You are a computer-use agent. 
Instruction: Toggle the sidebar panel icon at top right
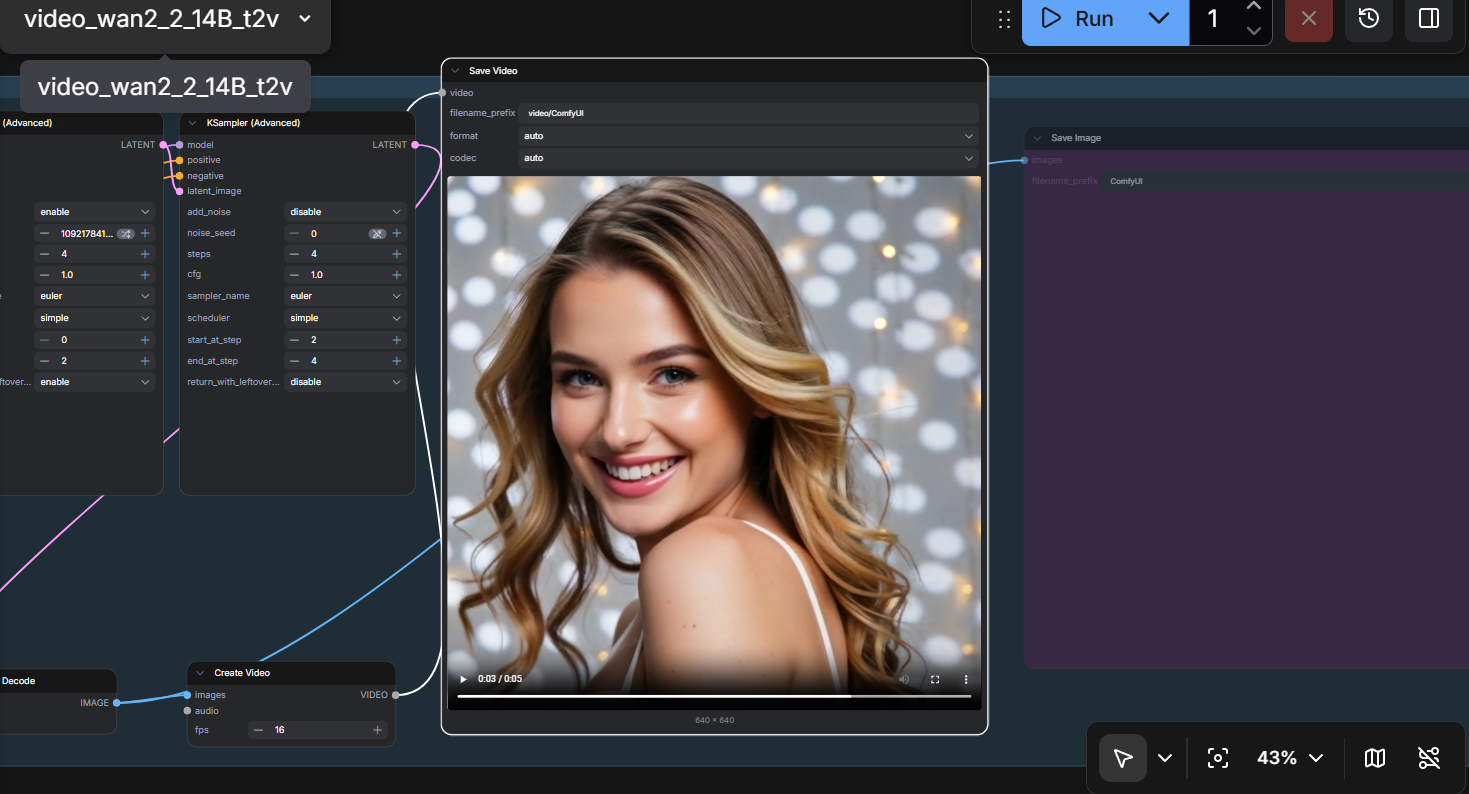1428,19
